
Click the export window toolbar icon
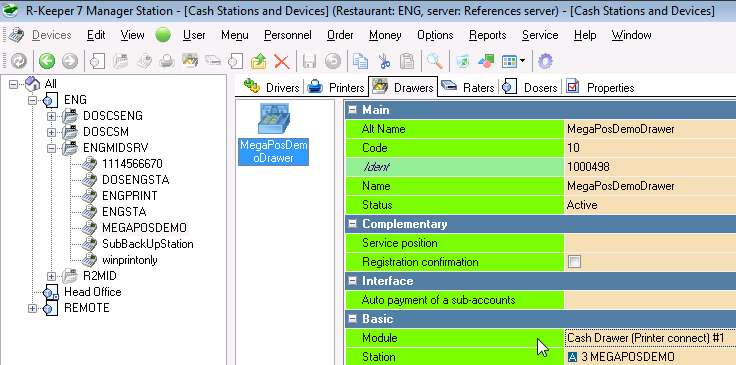463,61
